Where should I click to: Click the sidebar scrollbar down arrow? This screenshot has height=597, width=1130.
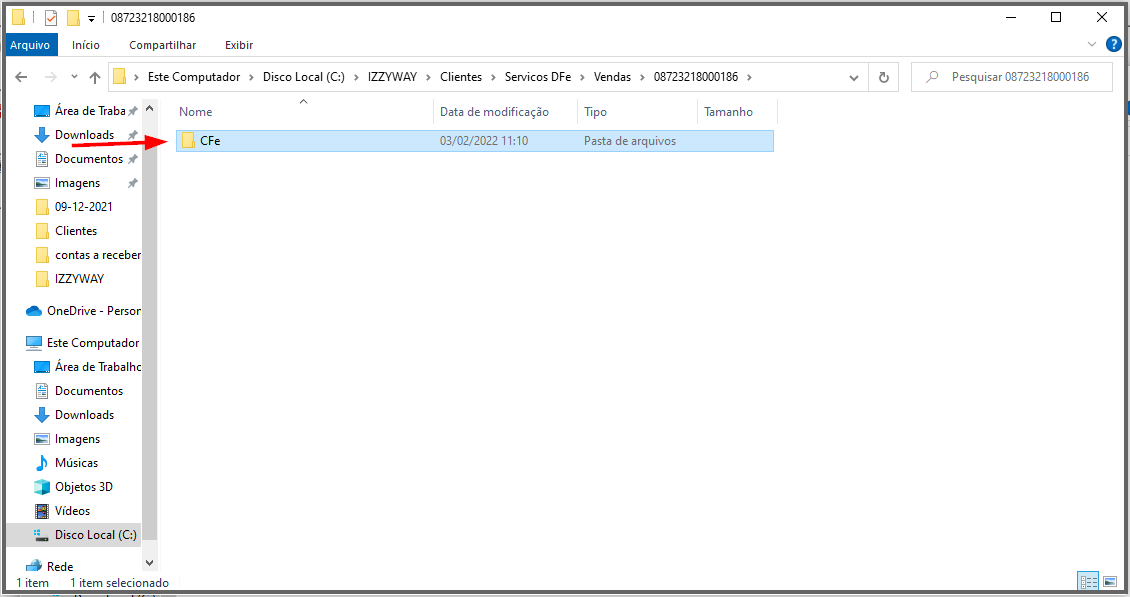coord(150,564)
